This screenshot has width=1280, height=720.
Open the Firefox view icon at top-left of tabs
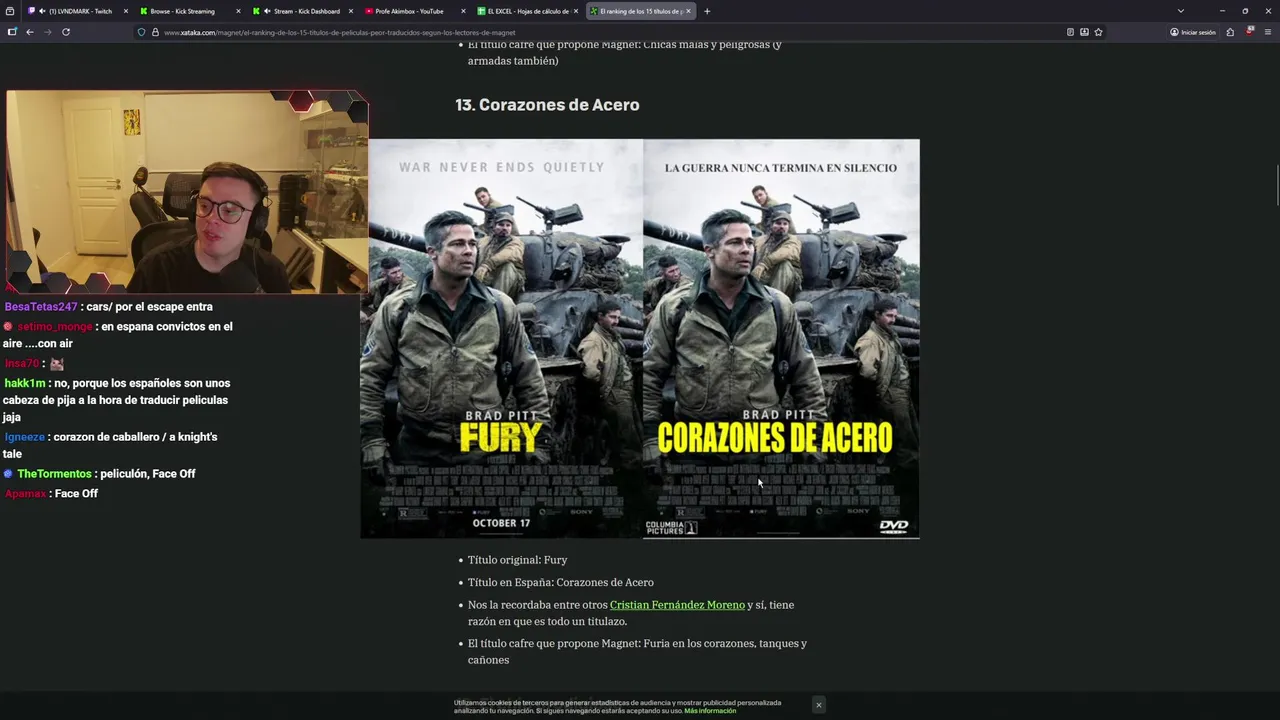12,11
